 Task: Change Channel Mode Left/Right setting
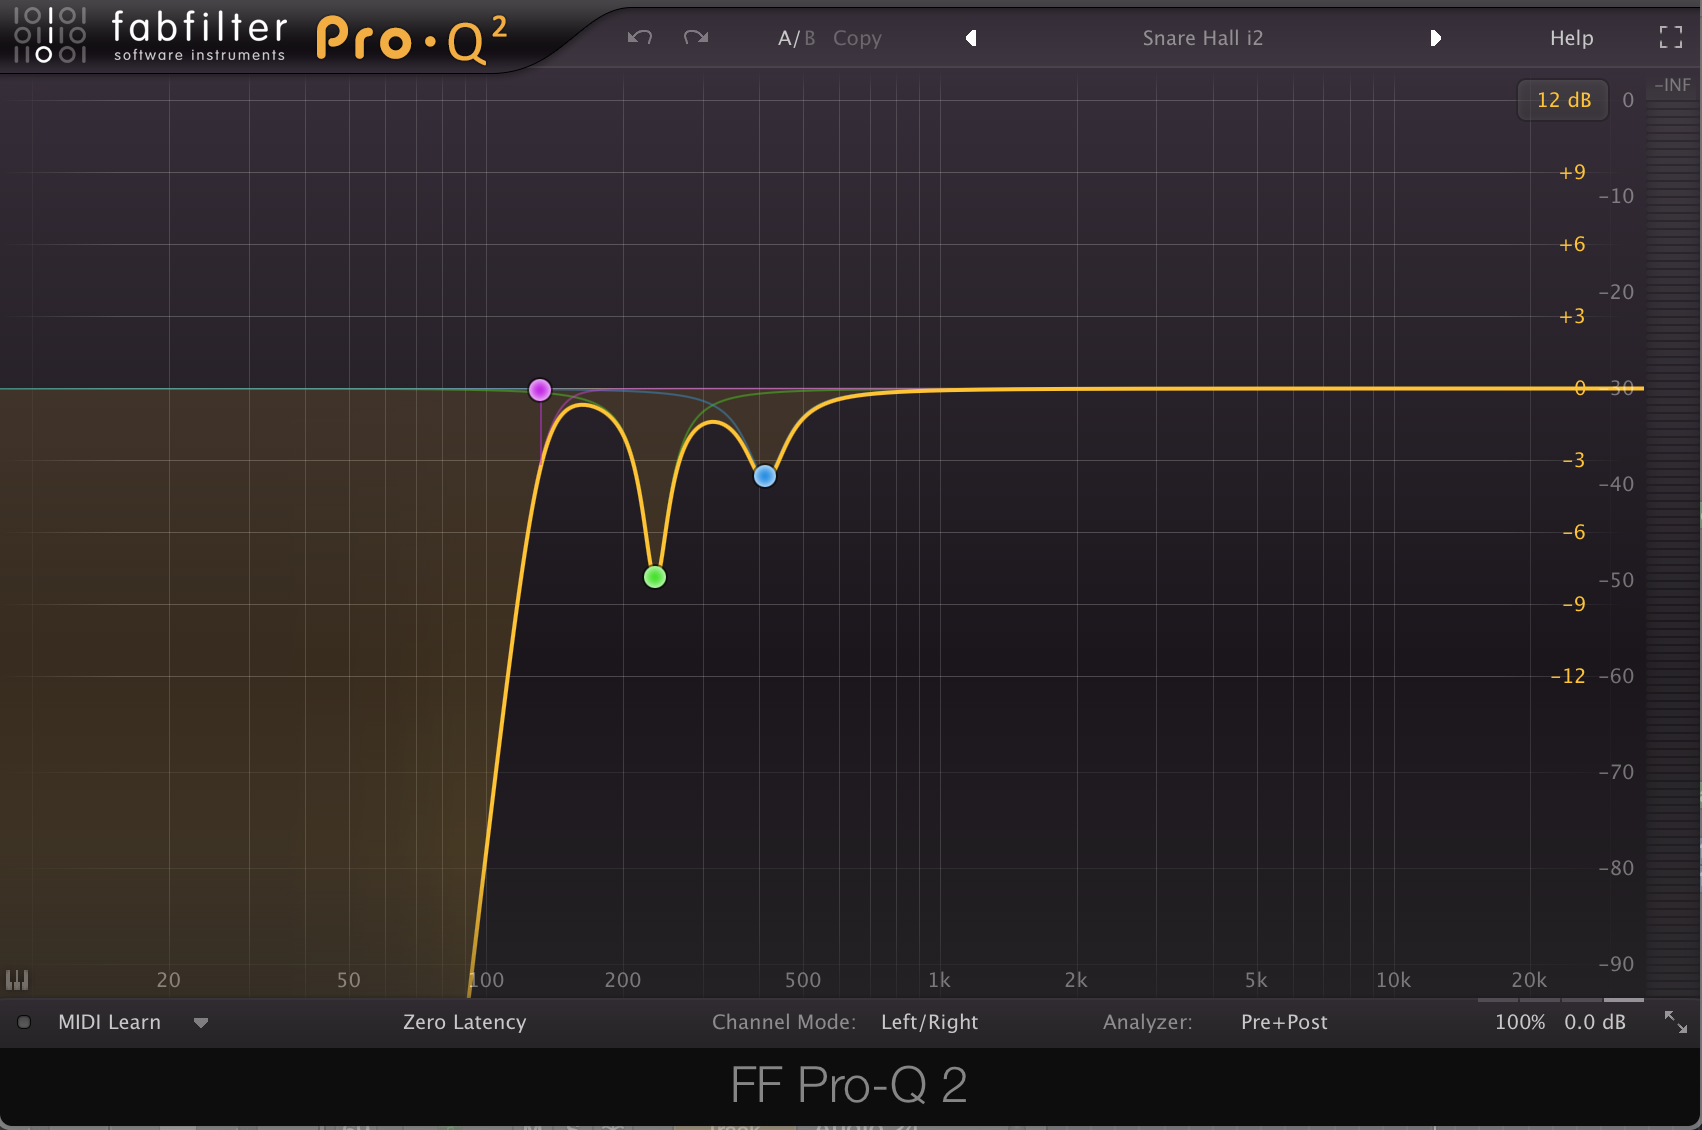click(929, 1022)
